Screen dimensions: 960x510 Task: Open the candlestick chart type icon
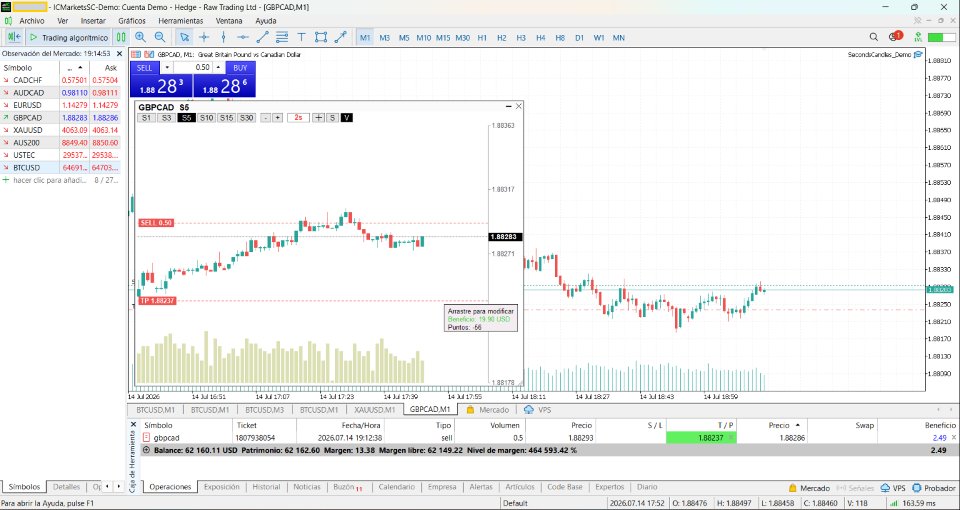(121, 37)
